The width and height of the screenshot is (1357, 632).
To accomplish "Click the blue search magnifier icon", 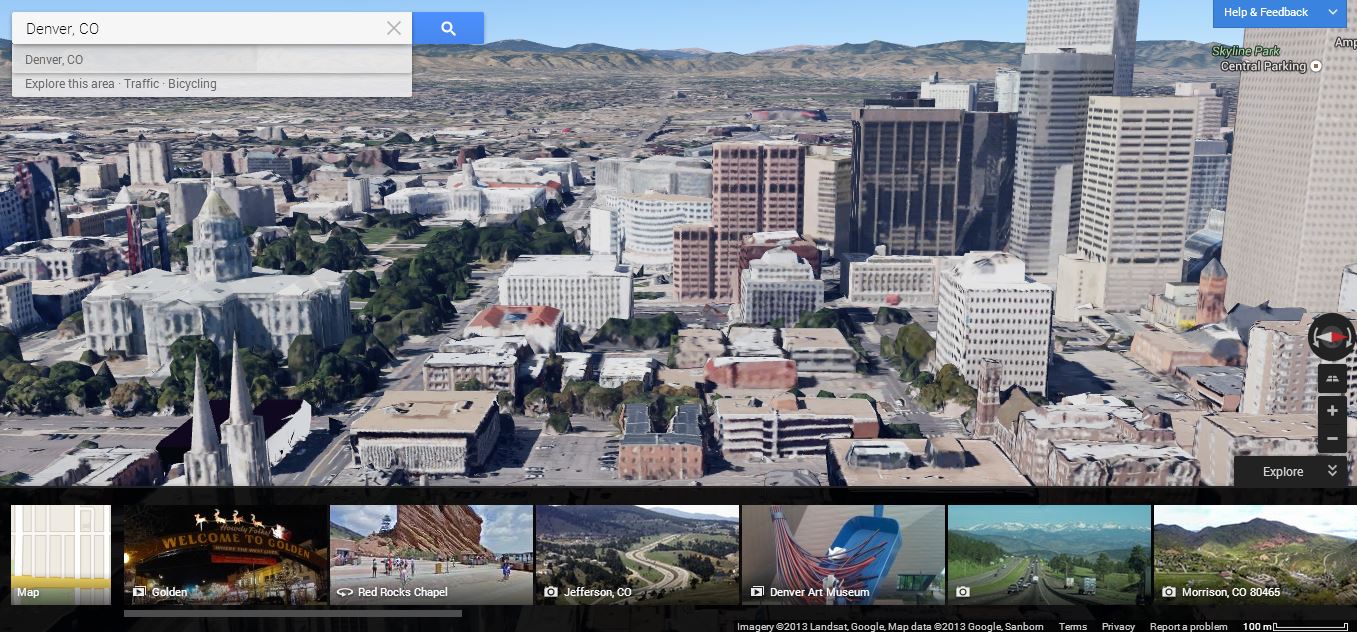I will [447, 28].
